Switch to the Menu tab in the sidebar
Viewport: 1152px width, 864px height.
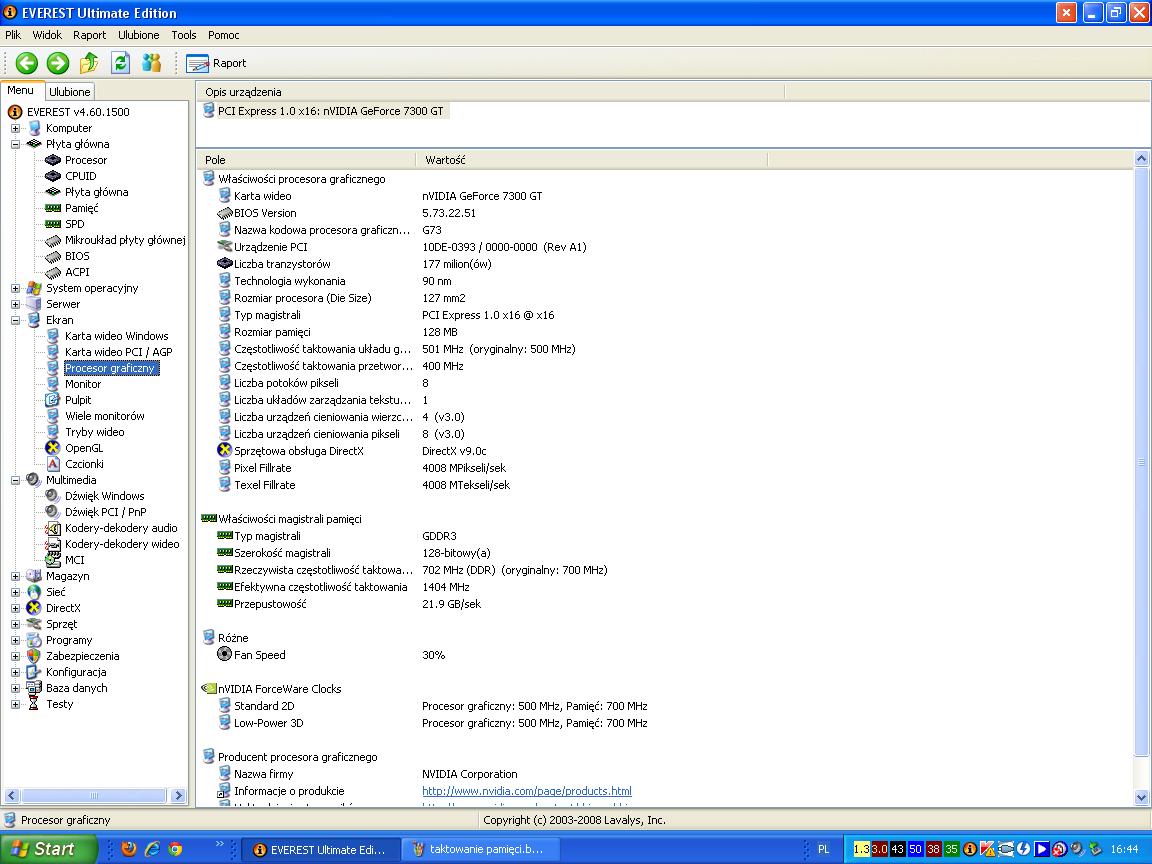click(21, 90)
